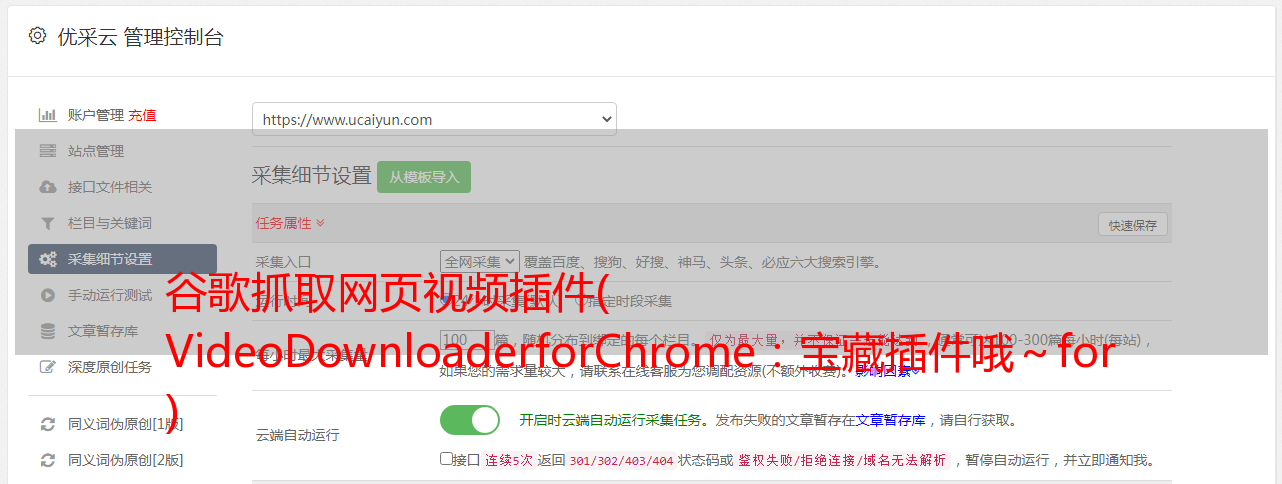Click the 同义词伪原创[1版] refresh icon
This screenshot has height=484, width=1282.
click(47, 424)
